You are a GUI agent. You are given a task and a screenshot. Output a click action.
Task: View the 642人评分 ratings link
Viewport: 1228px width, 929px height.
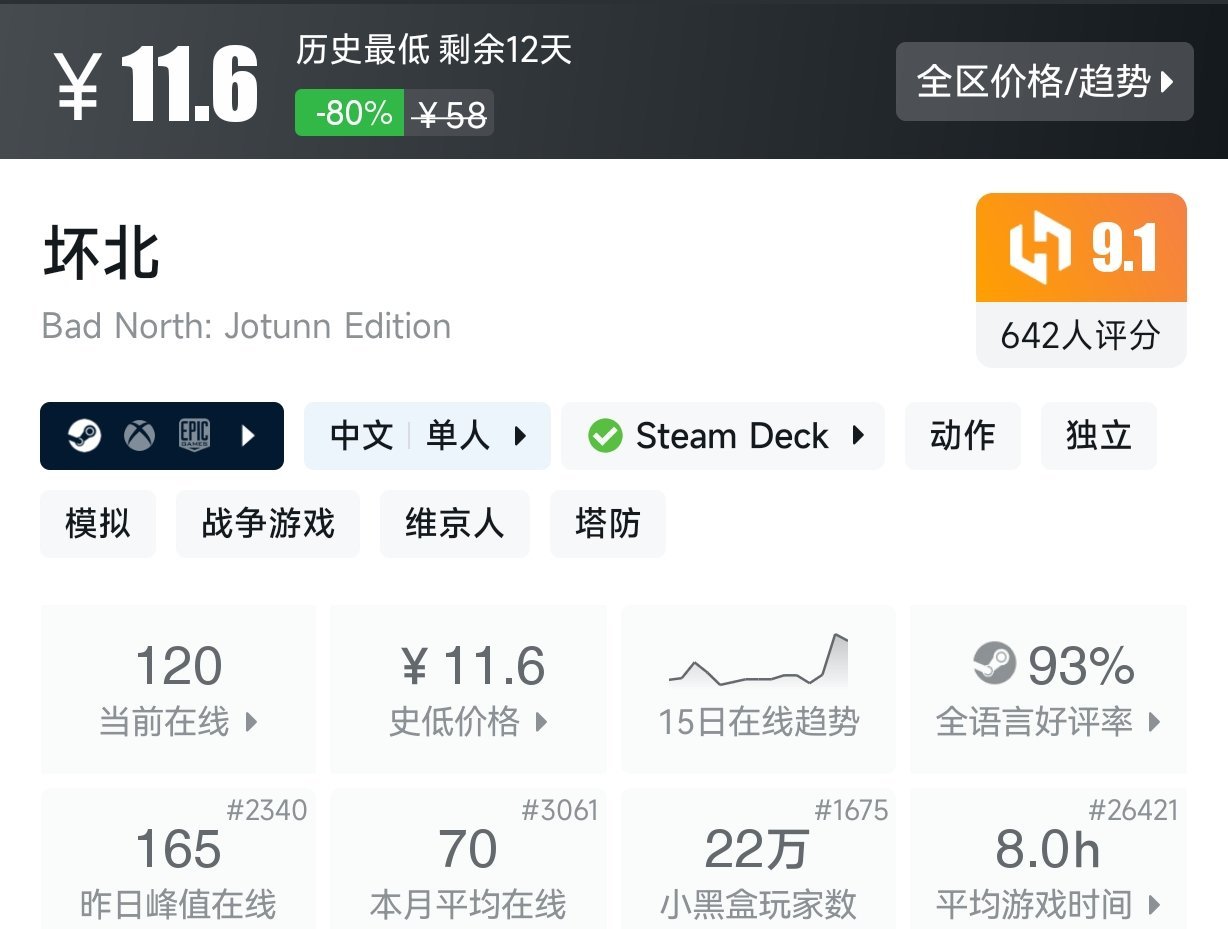pos(1080,337)
